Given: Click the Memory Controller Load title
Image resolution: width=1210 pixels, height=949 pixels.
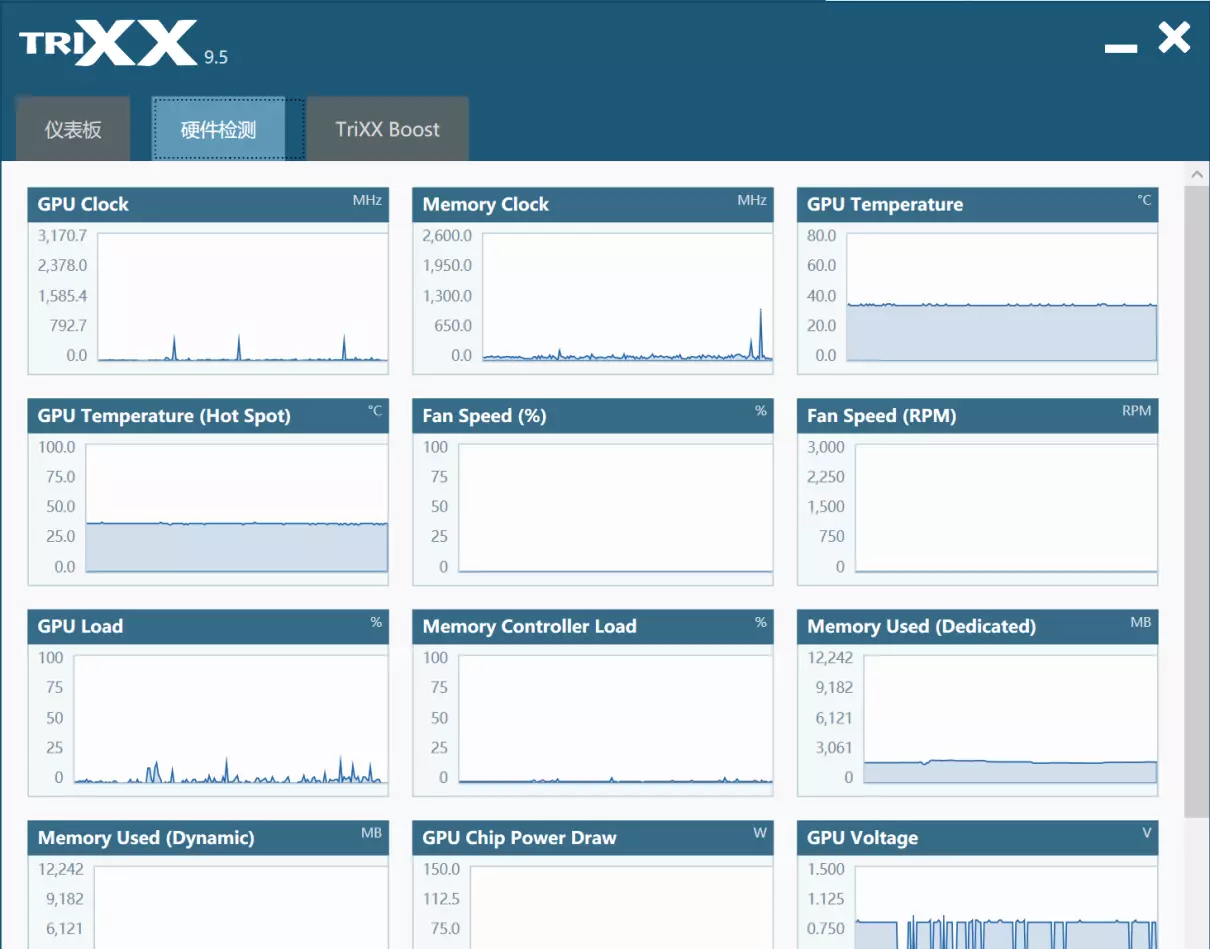Looking at the screenshot, I should (x=530, y=627).
